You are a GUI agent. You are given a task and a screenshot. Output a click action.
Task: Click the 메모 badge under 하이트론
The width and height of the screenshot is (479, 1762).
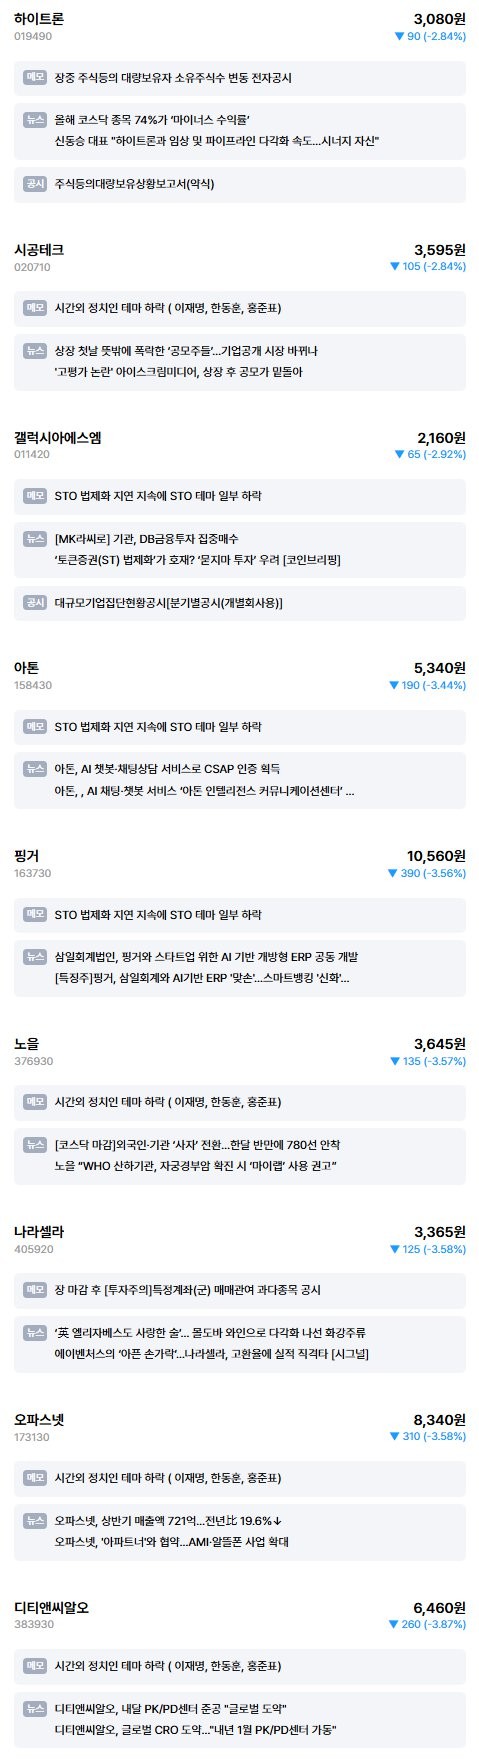pos(35,77)
